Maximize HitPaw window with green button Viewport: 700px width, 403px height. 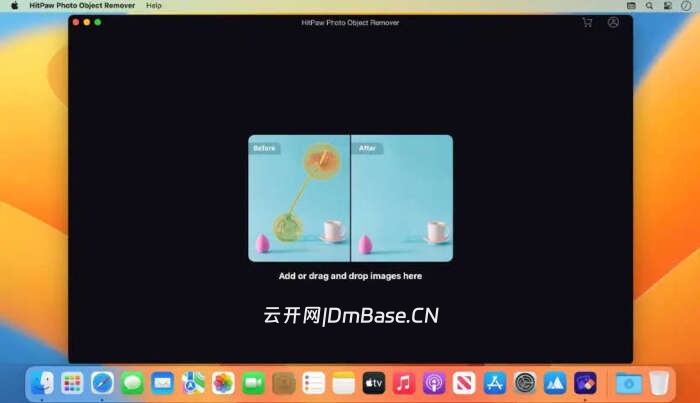pos(98,22)
